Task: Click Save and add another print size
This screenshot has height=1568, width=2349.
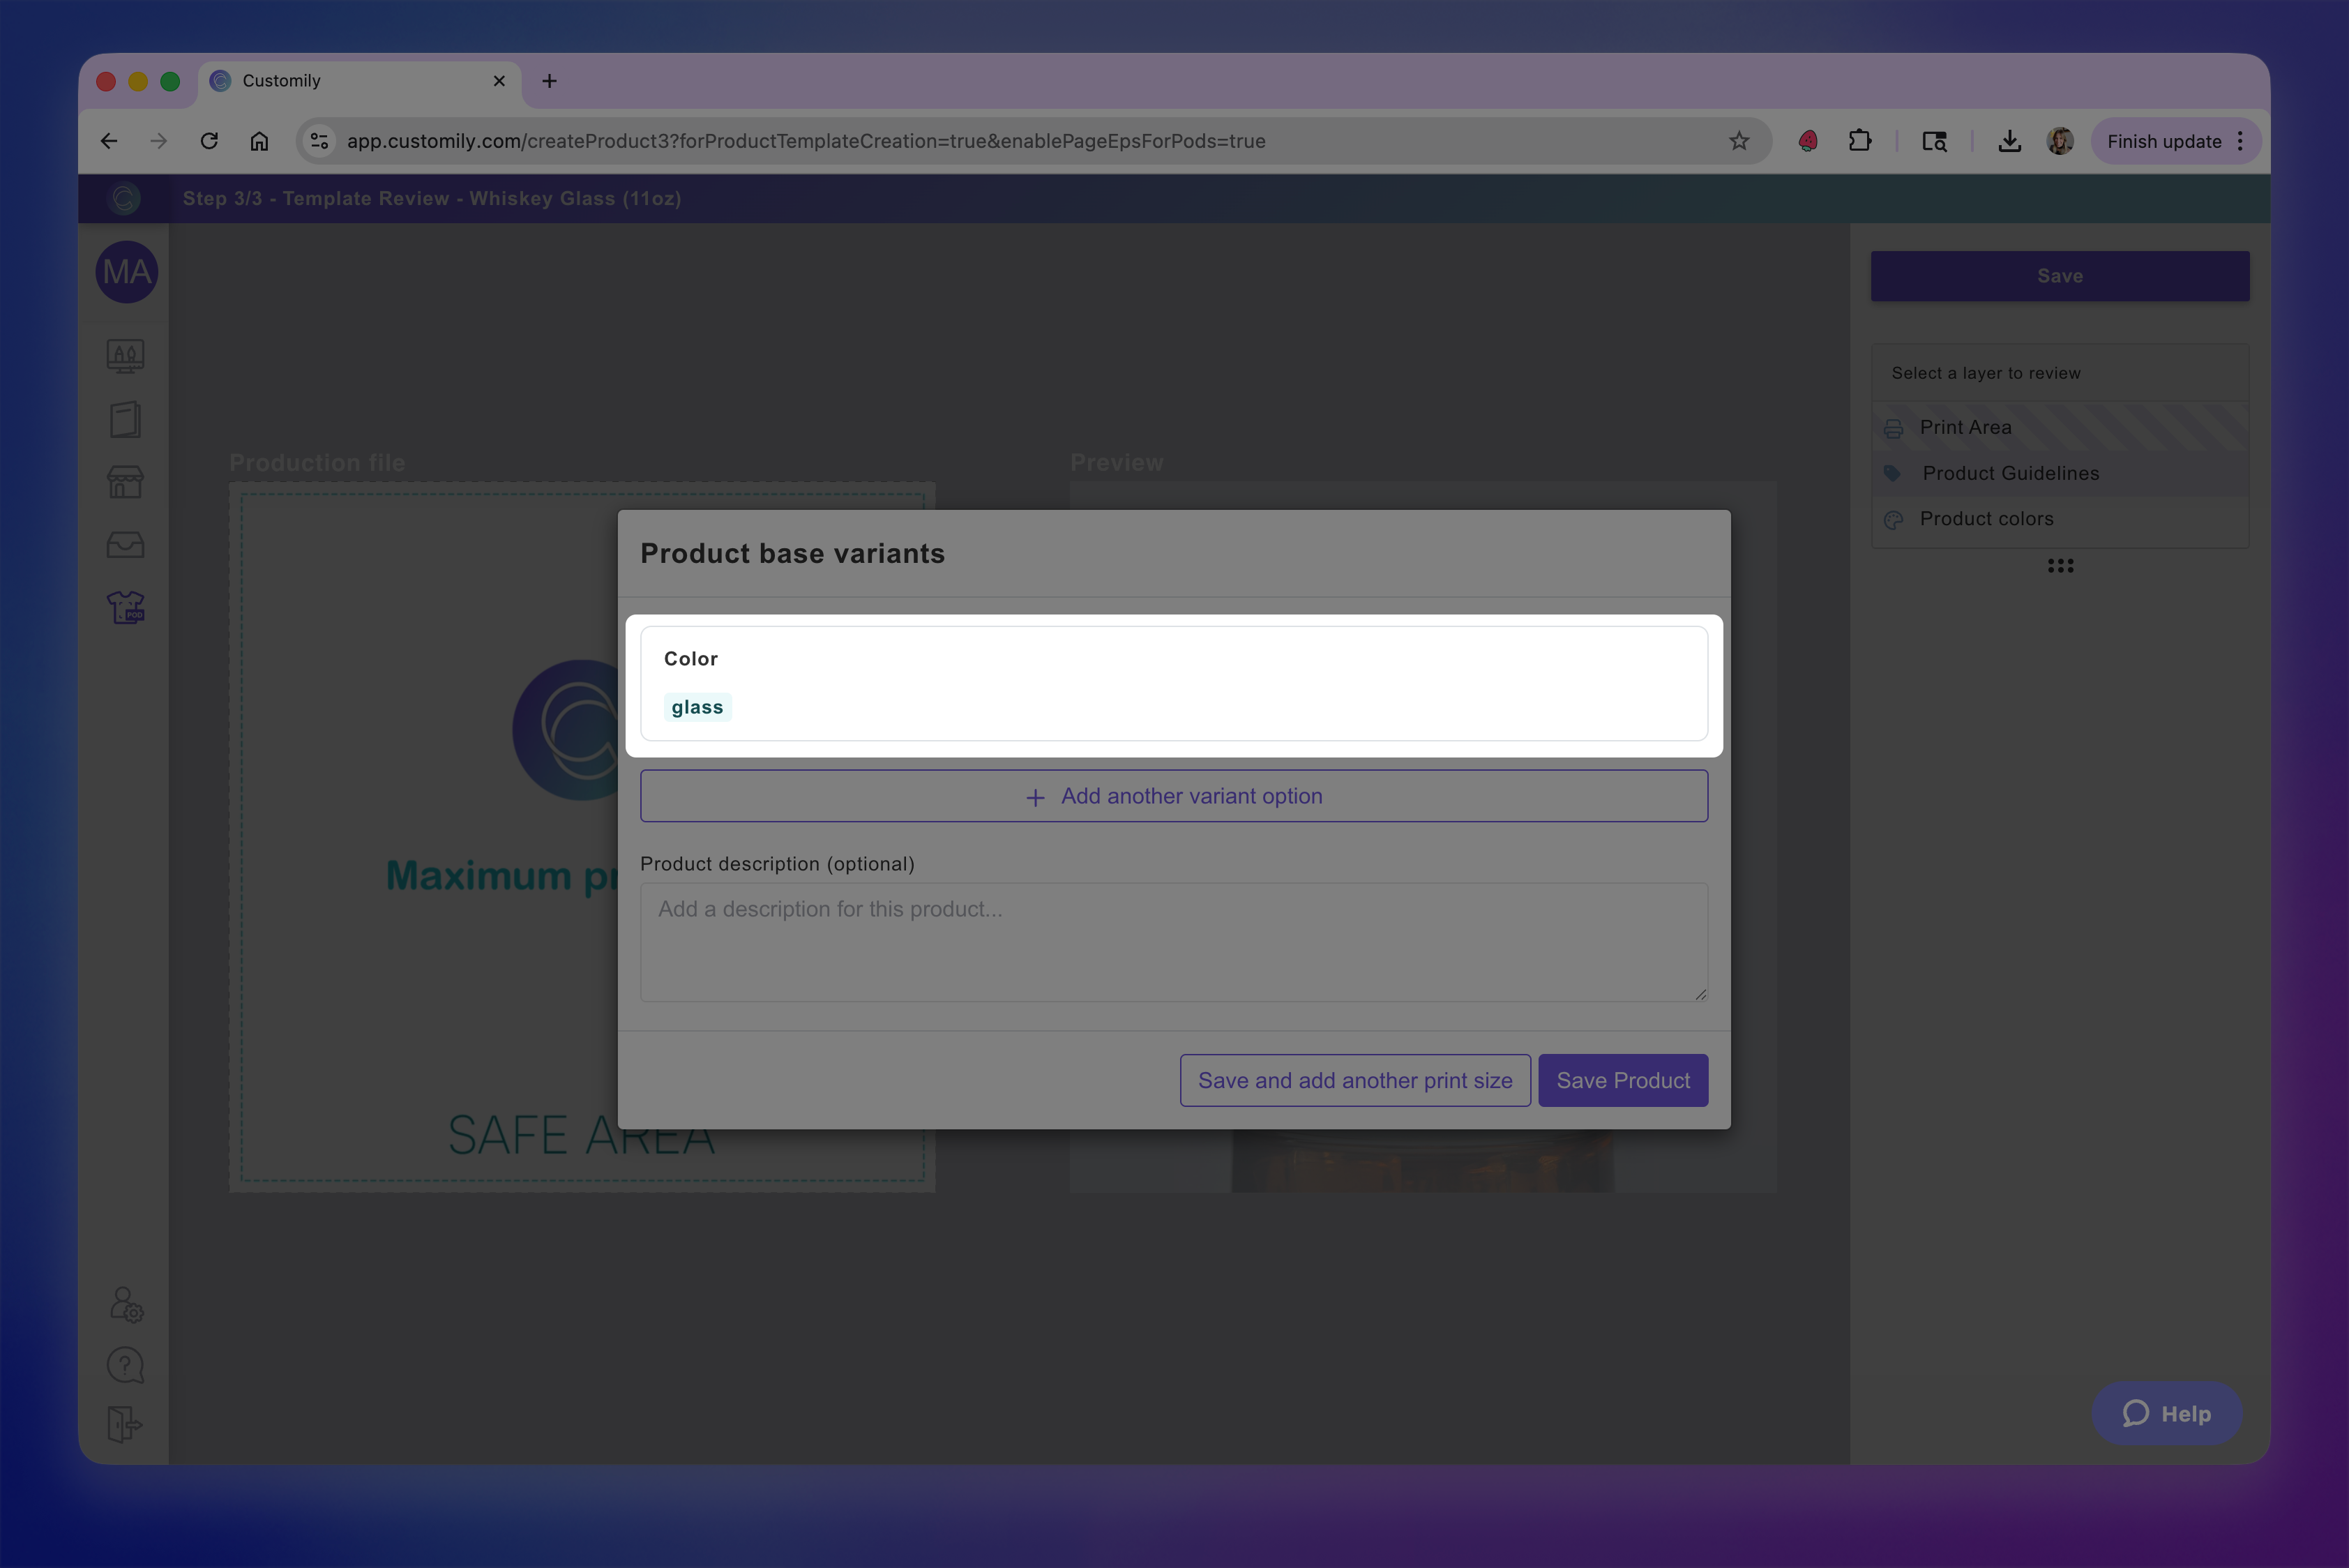Action: tap(1354, 1080)
